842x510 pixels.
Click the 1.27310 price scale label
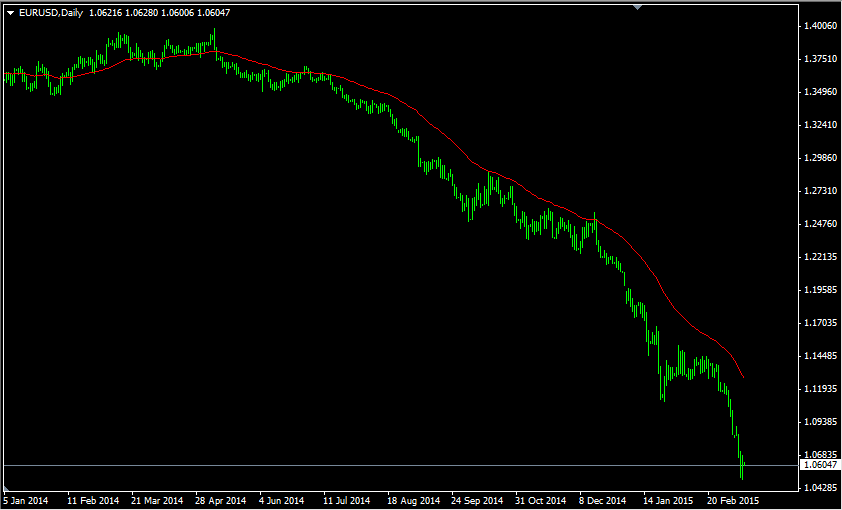pyautogui.click(x=821, y=191)
